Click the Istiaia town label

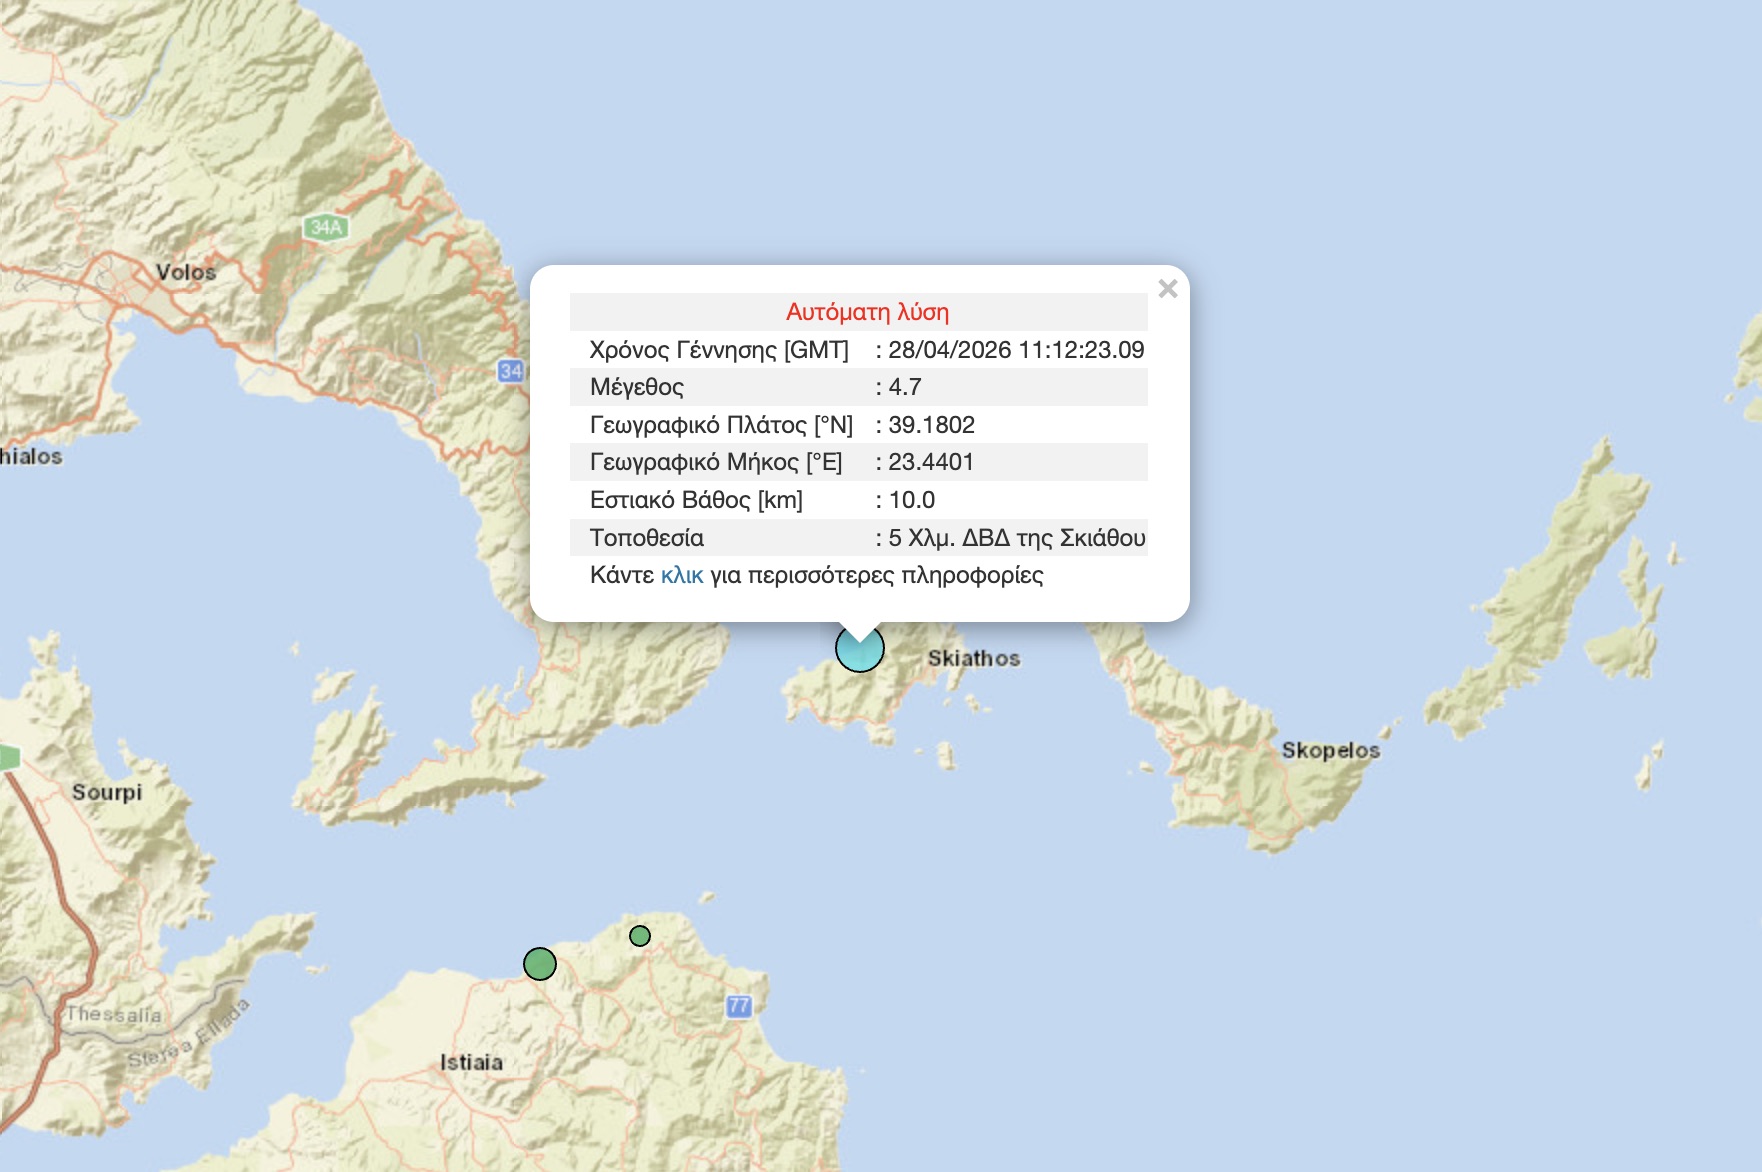pyautogui.click(x=471, y=1062)
